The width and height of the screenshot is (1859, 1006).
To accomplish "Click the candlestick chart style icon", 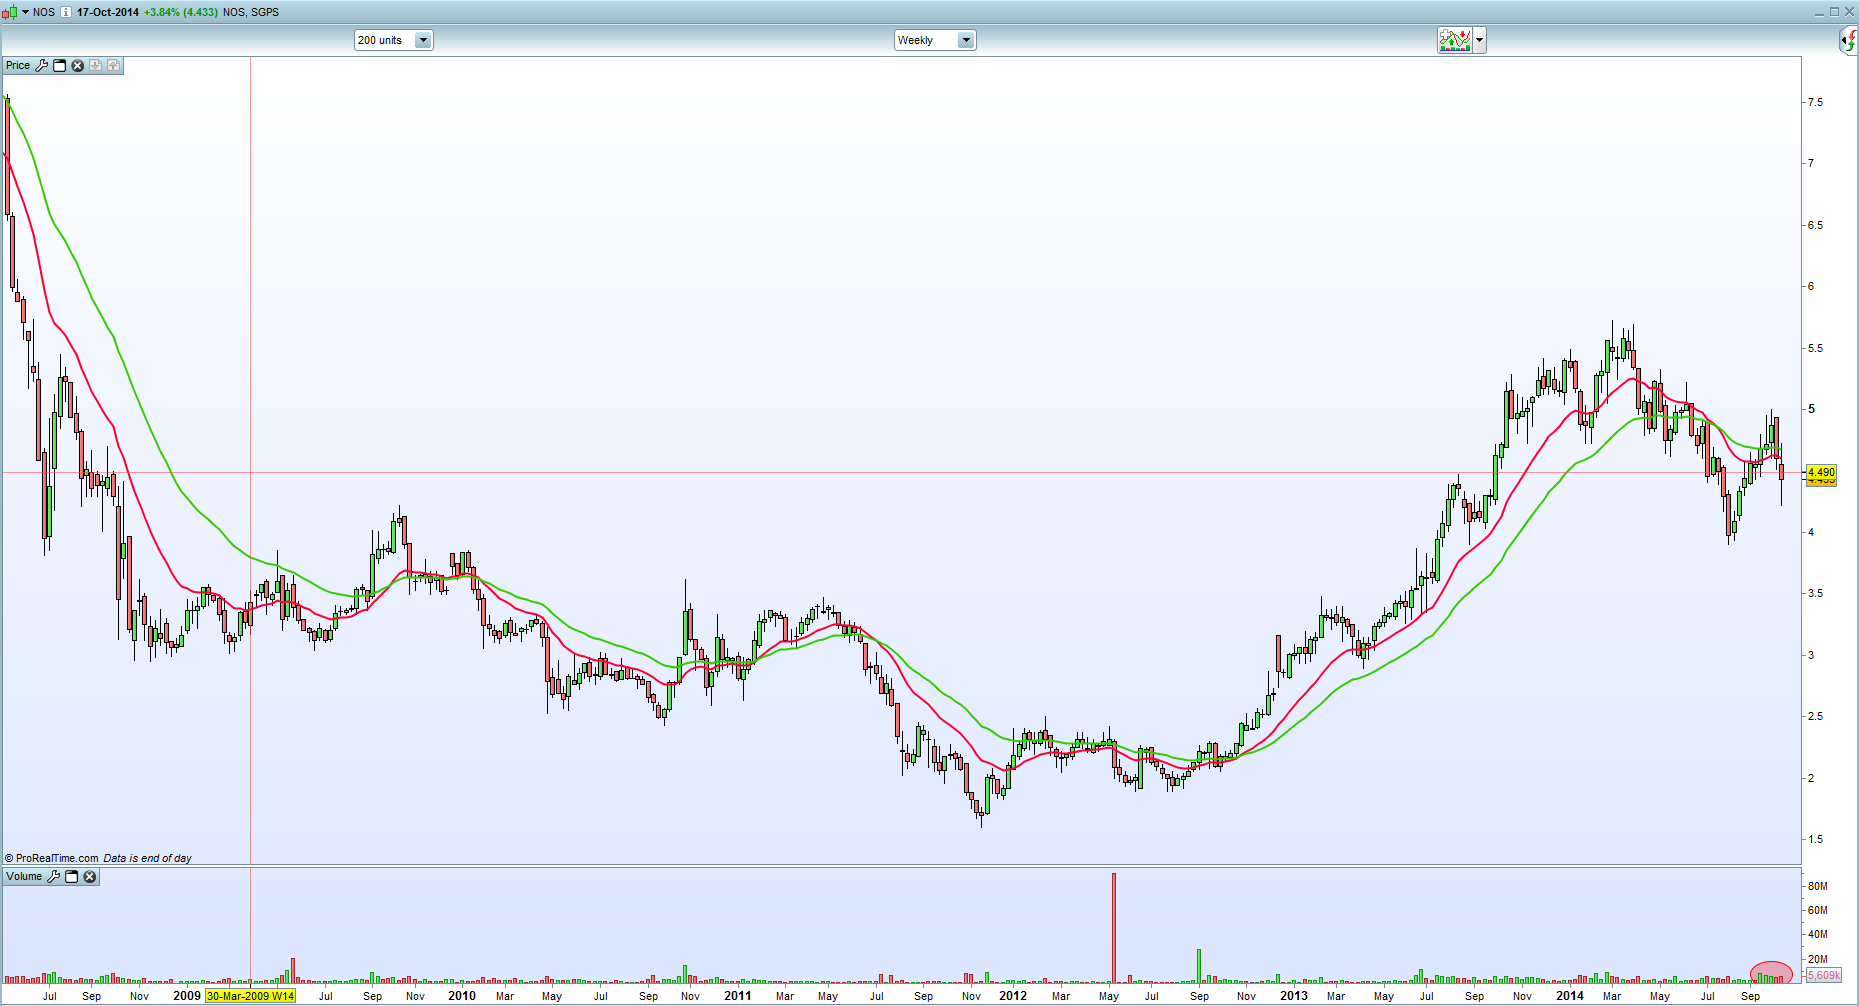I will pos(9,12).
